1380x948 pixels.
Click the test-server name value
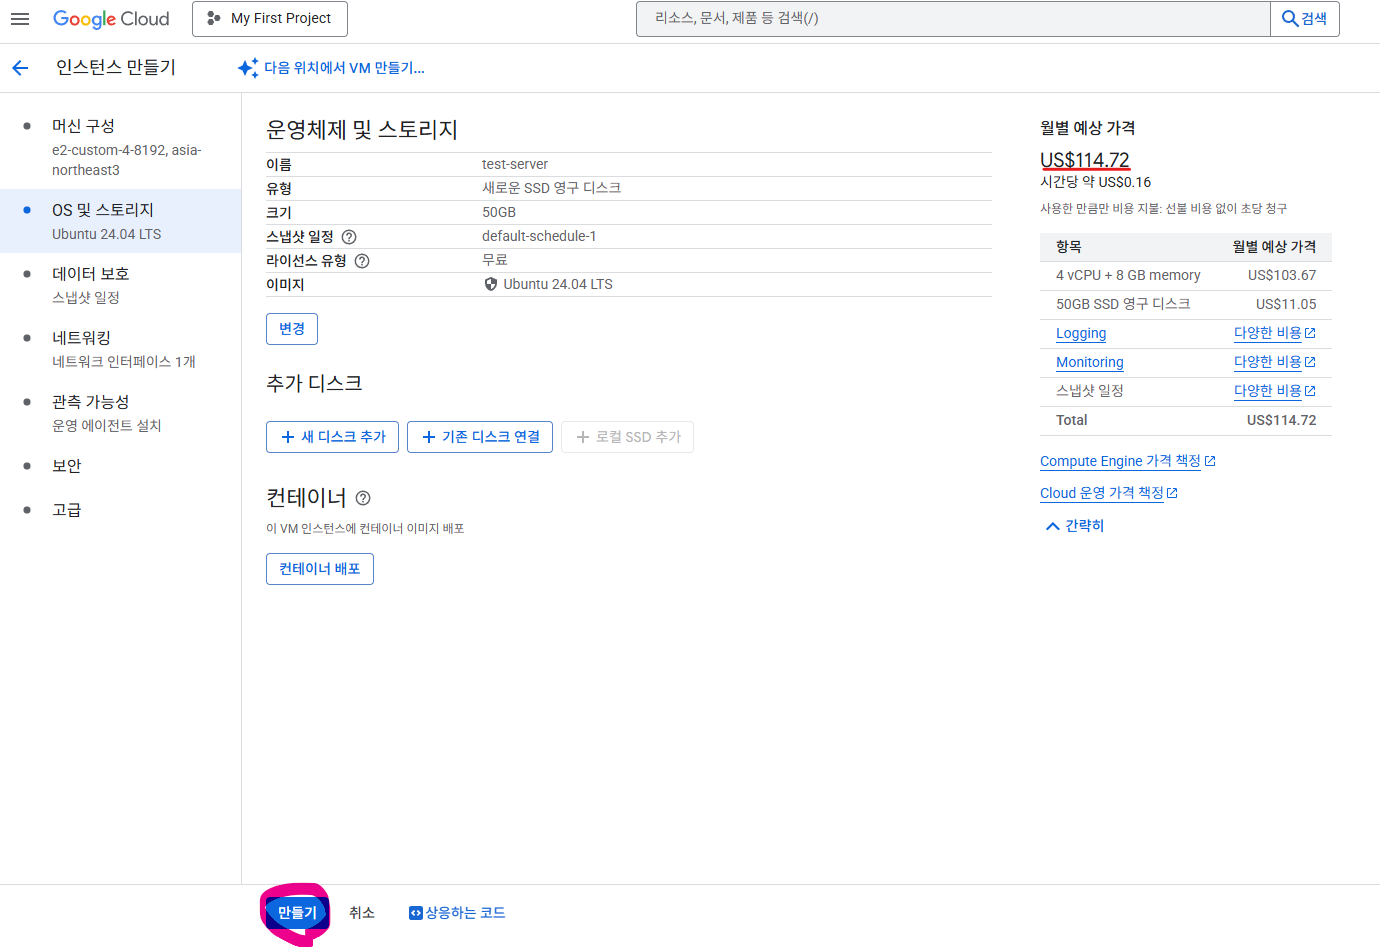515,164
